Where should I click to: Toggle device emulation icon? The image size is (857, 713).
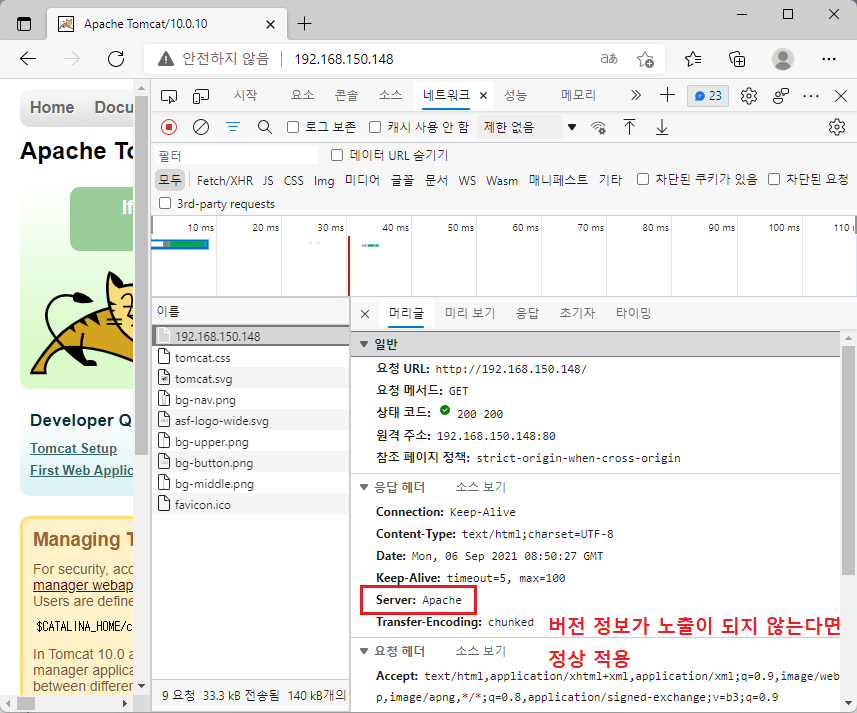(x=201, y=97)
